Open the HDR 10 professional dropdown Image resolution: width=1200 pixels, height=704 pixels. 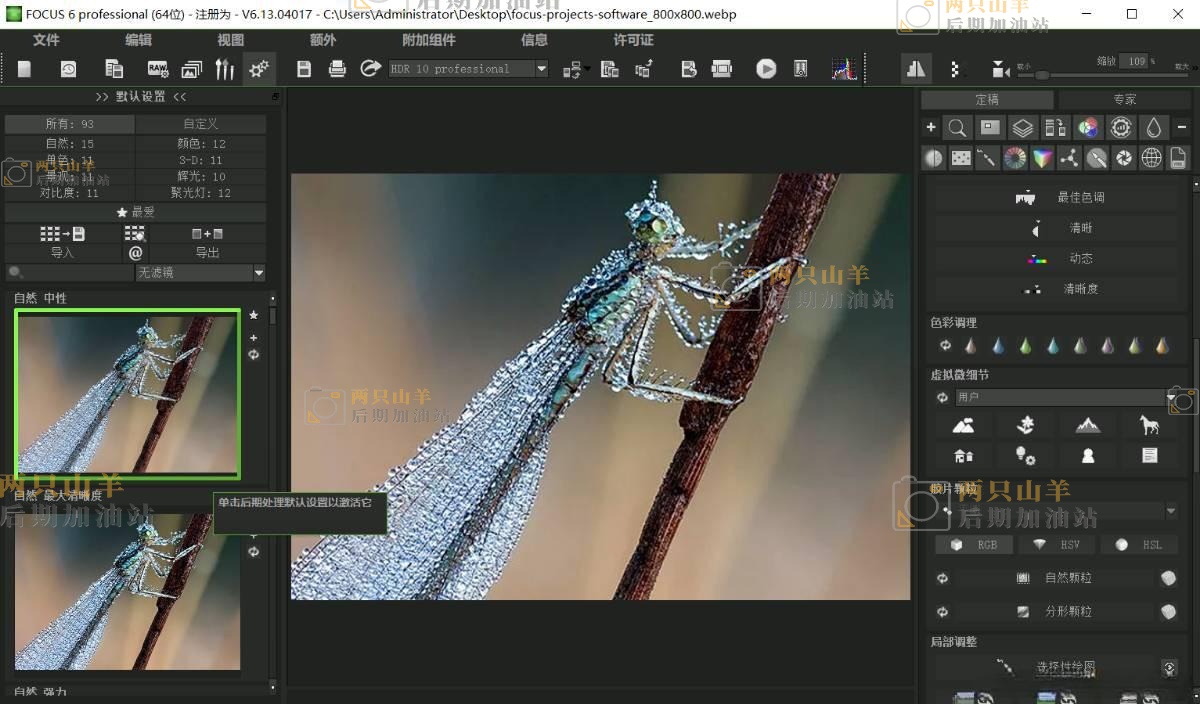[x=541, y=69]
